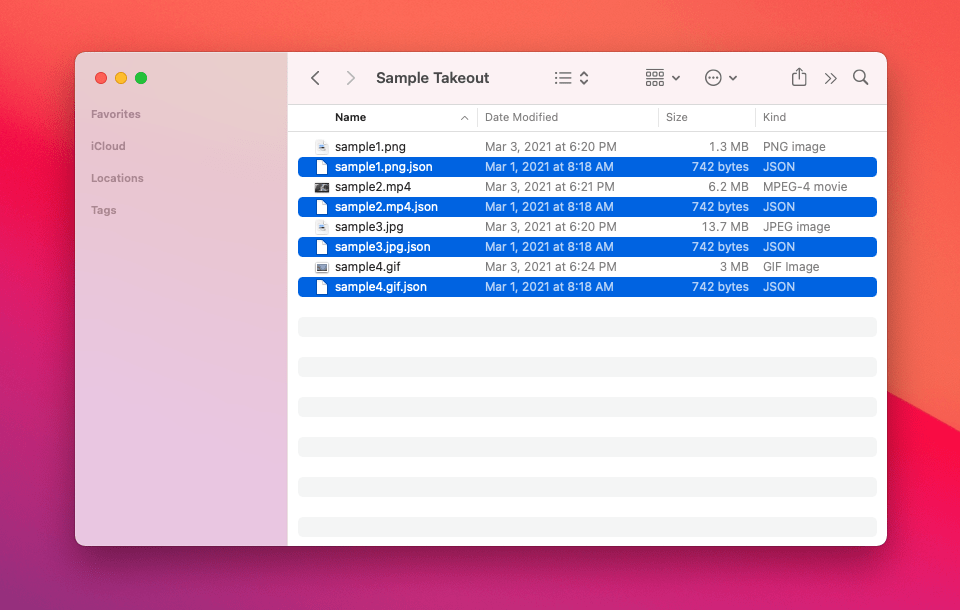The height and width of the screenshot is (610, 960).
Task: Minimize the window with yellow button
Action: coord(121,78)
